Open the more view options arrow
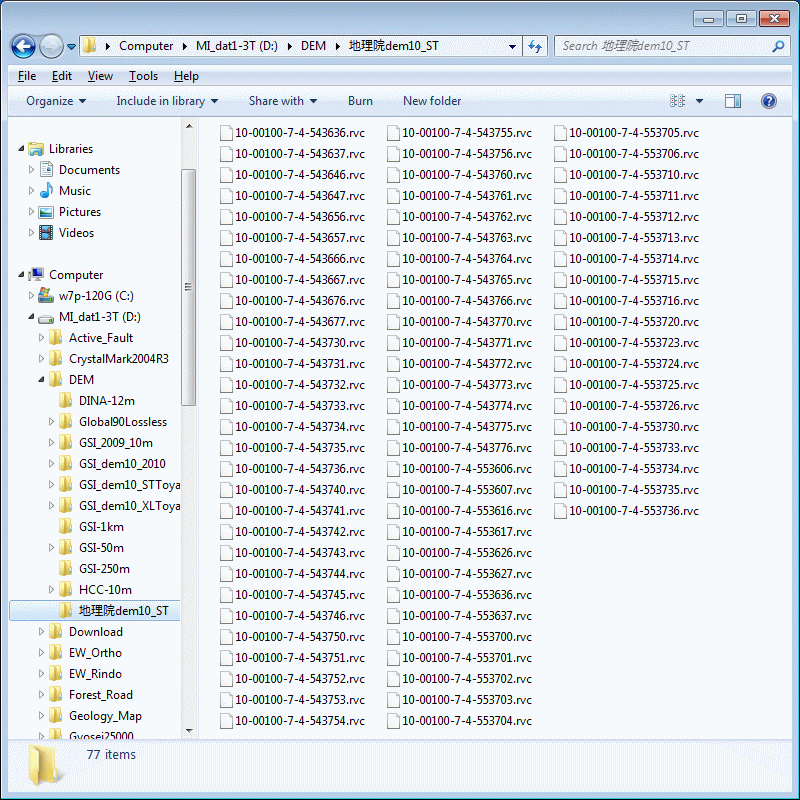800x800 pixels. 699,101
